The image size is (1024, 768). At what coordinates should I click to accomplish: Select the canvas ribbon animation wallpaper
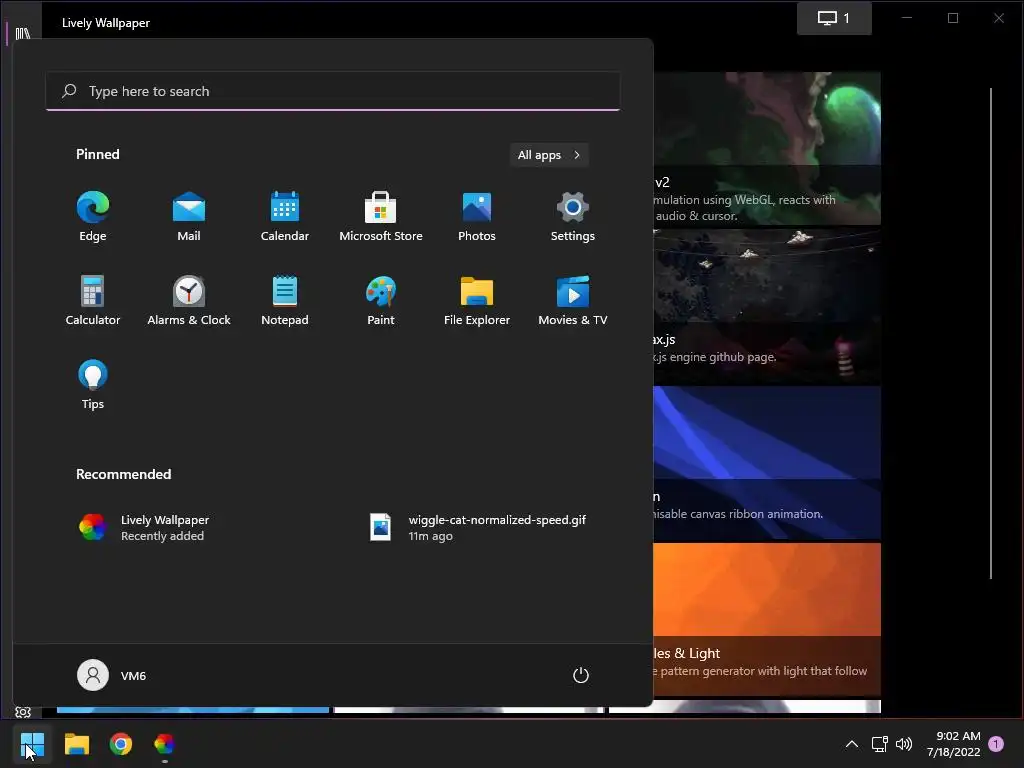click(x=767, y=462)
